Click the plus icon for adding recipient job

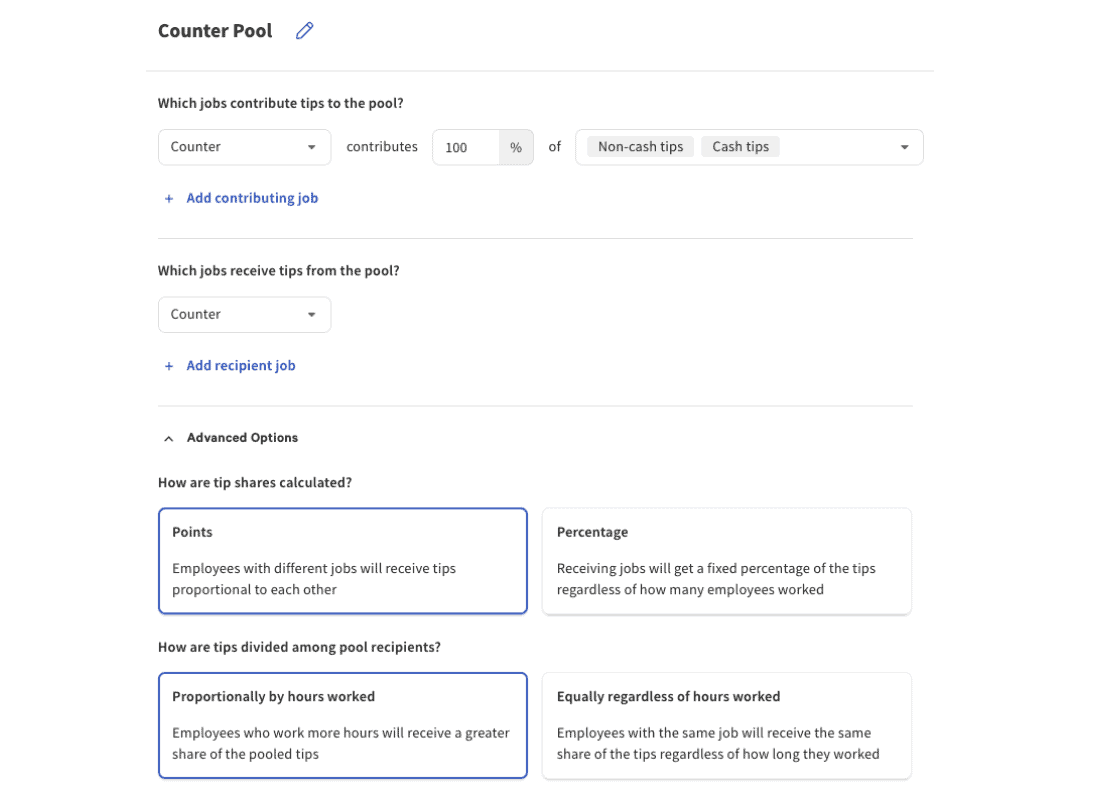tap(169, 366)
